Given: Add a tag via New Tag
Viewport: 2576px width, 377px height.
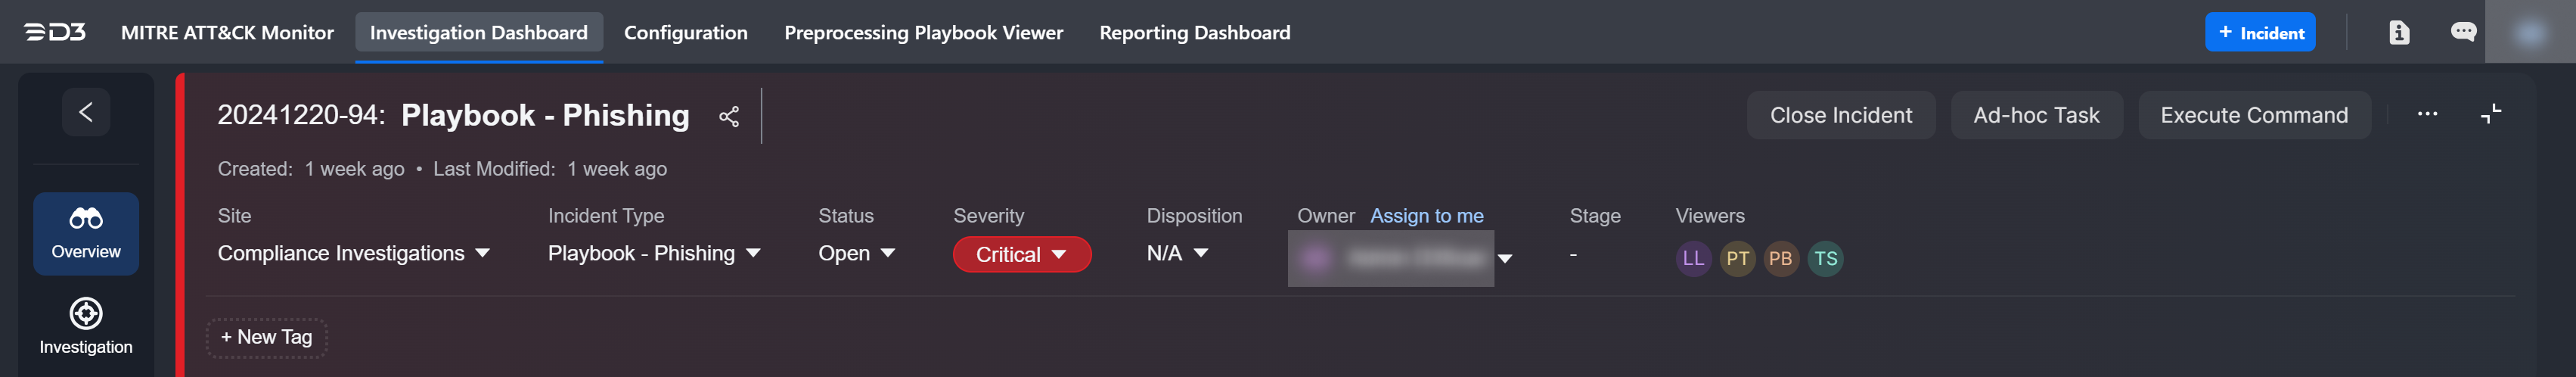Looking at the screenshot, I should pos(266,338).
